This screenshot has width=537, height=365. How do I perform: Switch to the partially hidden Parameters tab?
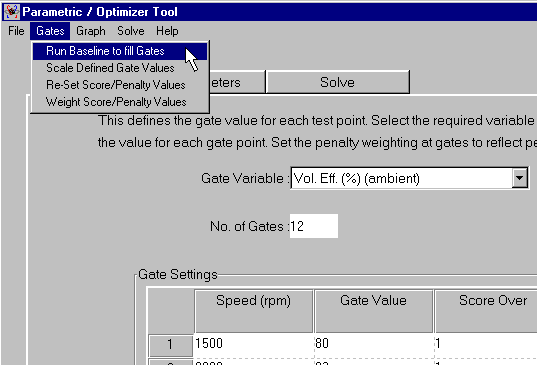point(237,82)
